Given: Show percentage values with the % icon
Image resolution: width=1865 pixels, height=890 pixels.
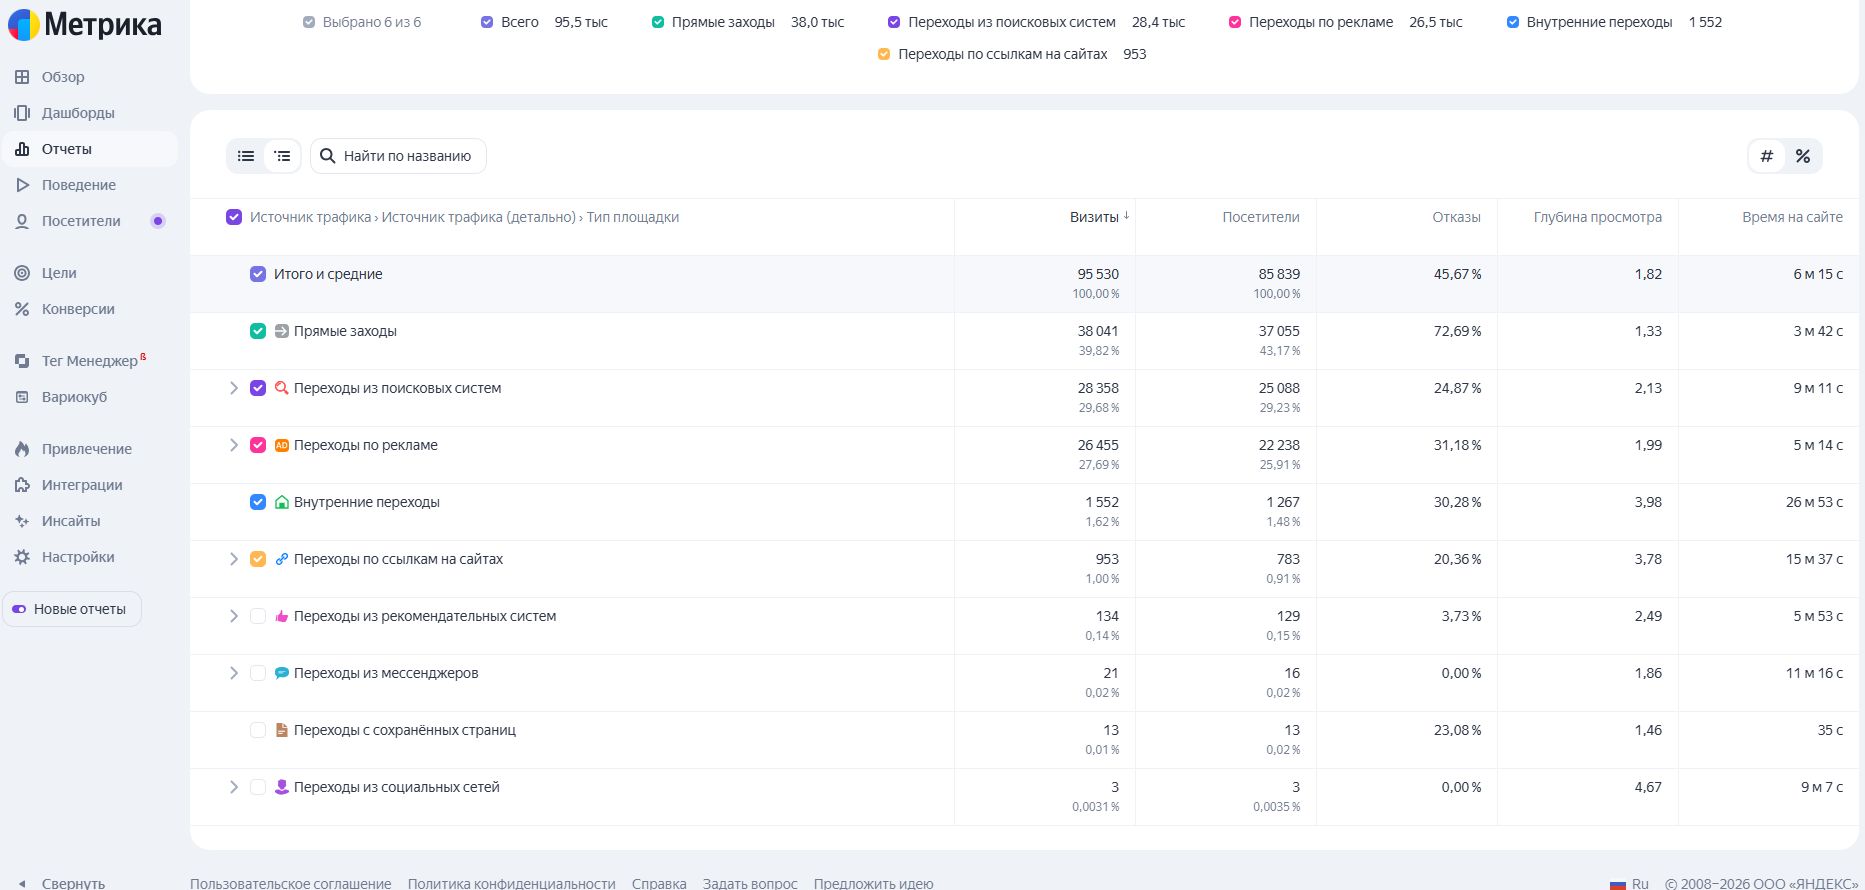Looking at the screenshot, I should [1803, 156].
